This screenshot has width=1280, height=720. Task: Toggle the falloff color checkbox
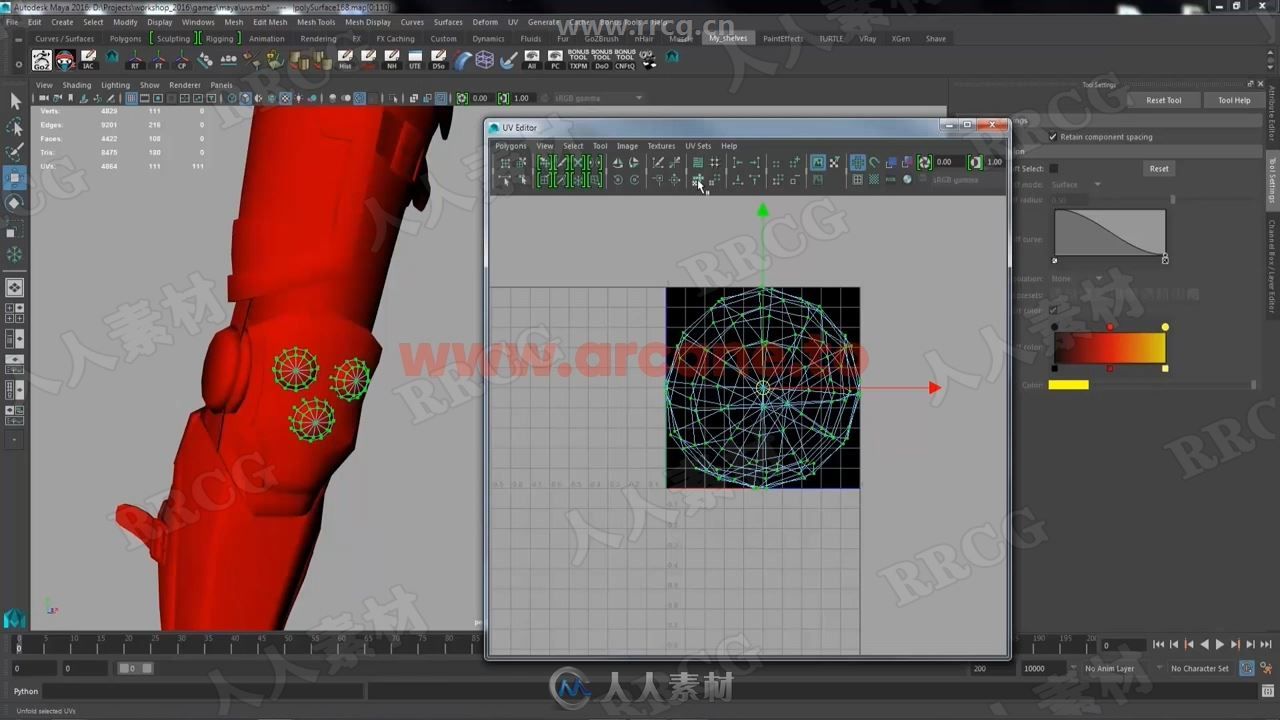click(x=1053, y=310)
